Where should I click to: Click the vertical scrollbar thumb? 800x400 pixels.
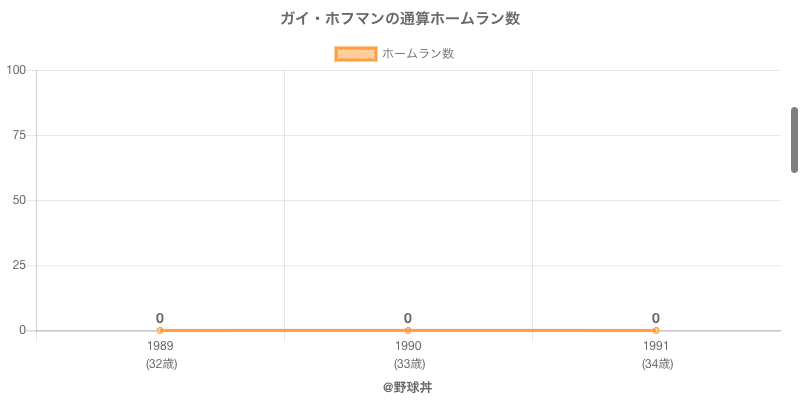794,140
